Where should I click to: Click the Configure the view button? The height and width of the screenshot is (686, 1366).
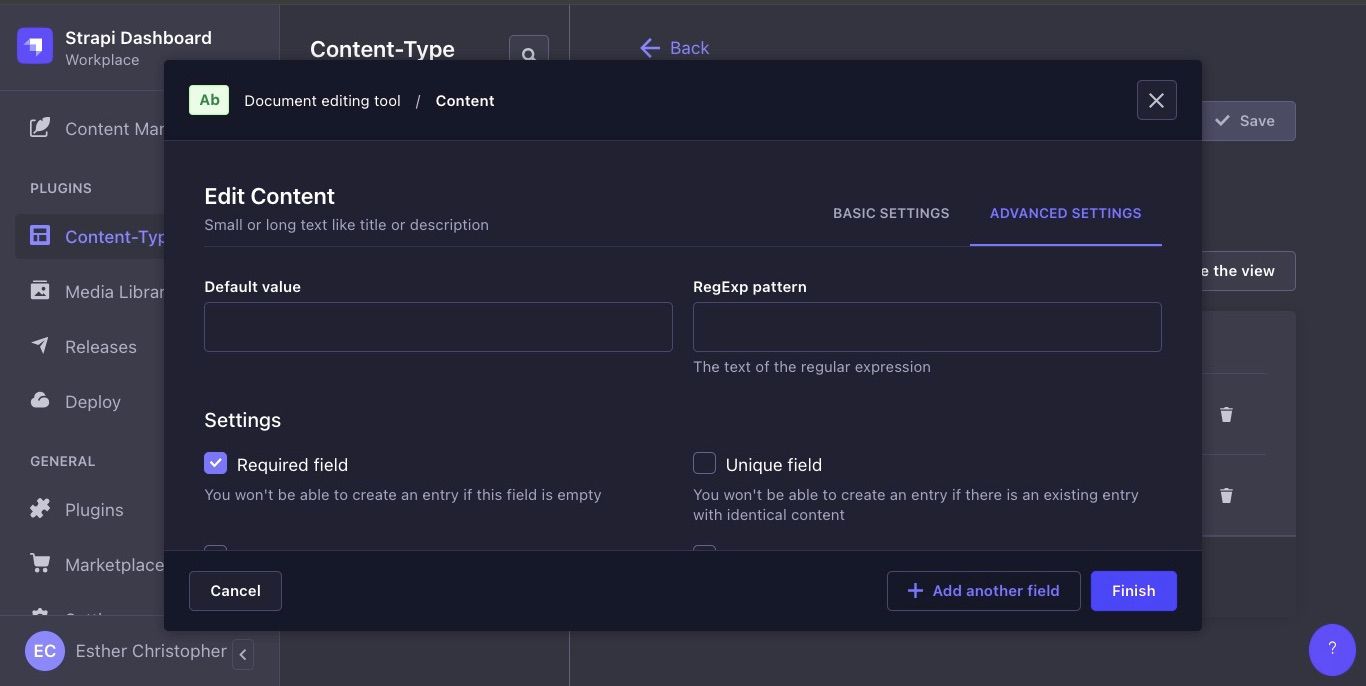tap(1248, 271)
